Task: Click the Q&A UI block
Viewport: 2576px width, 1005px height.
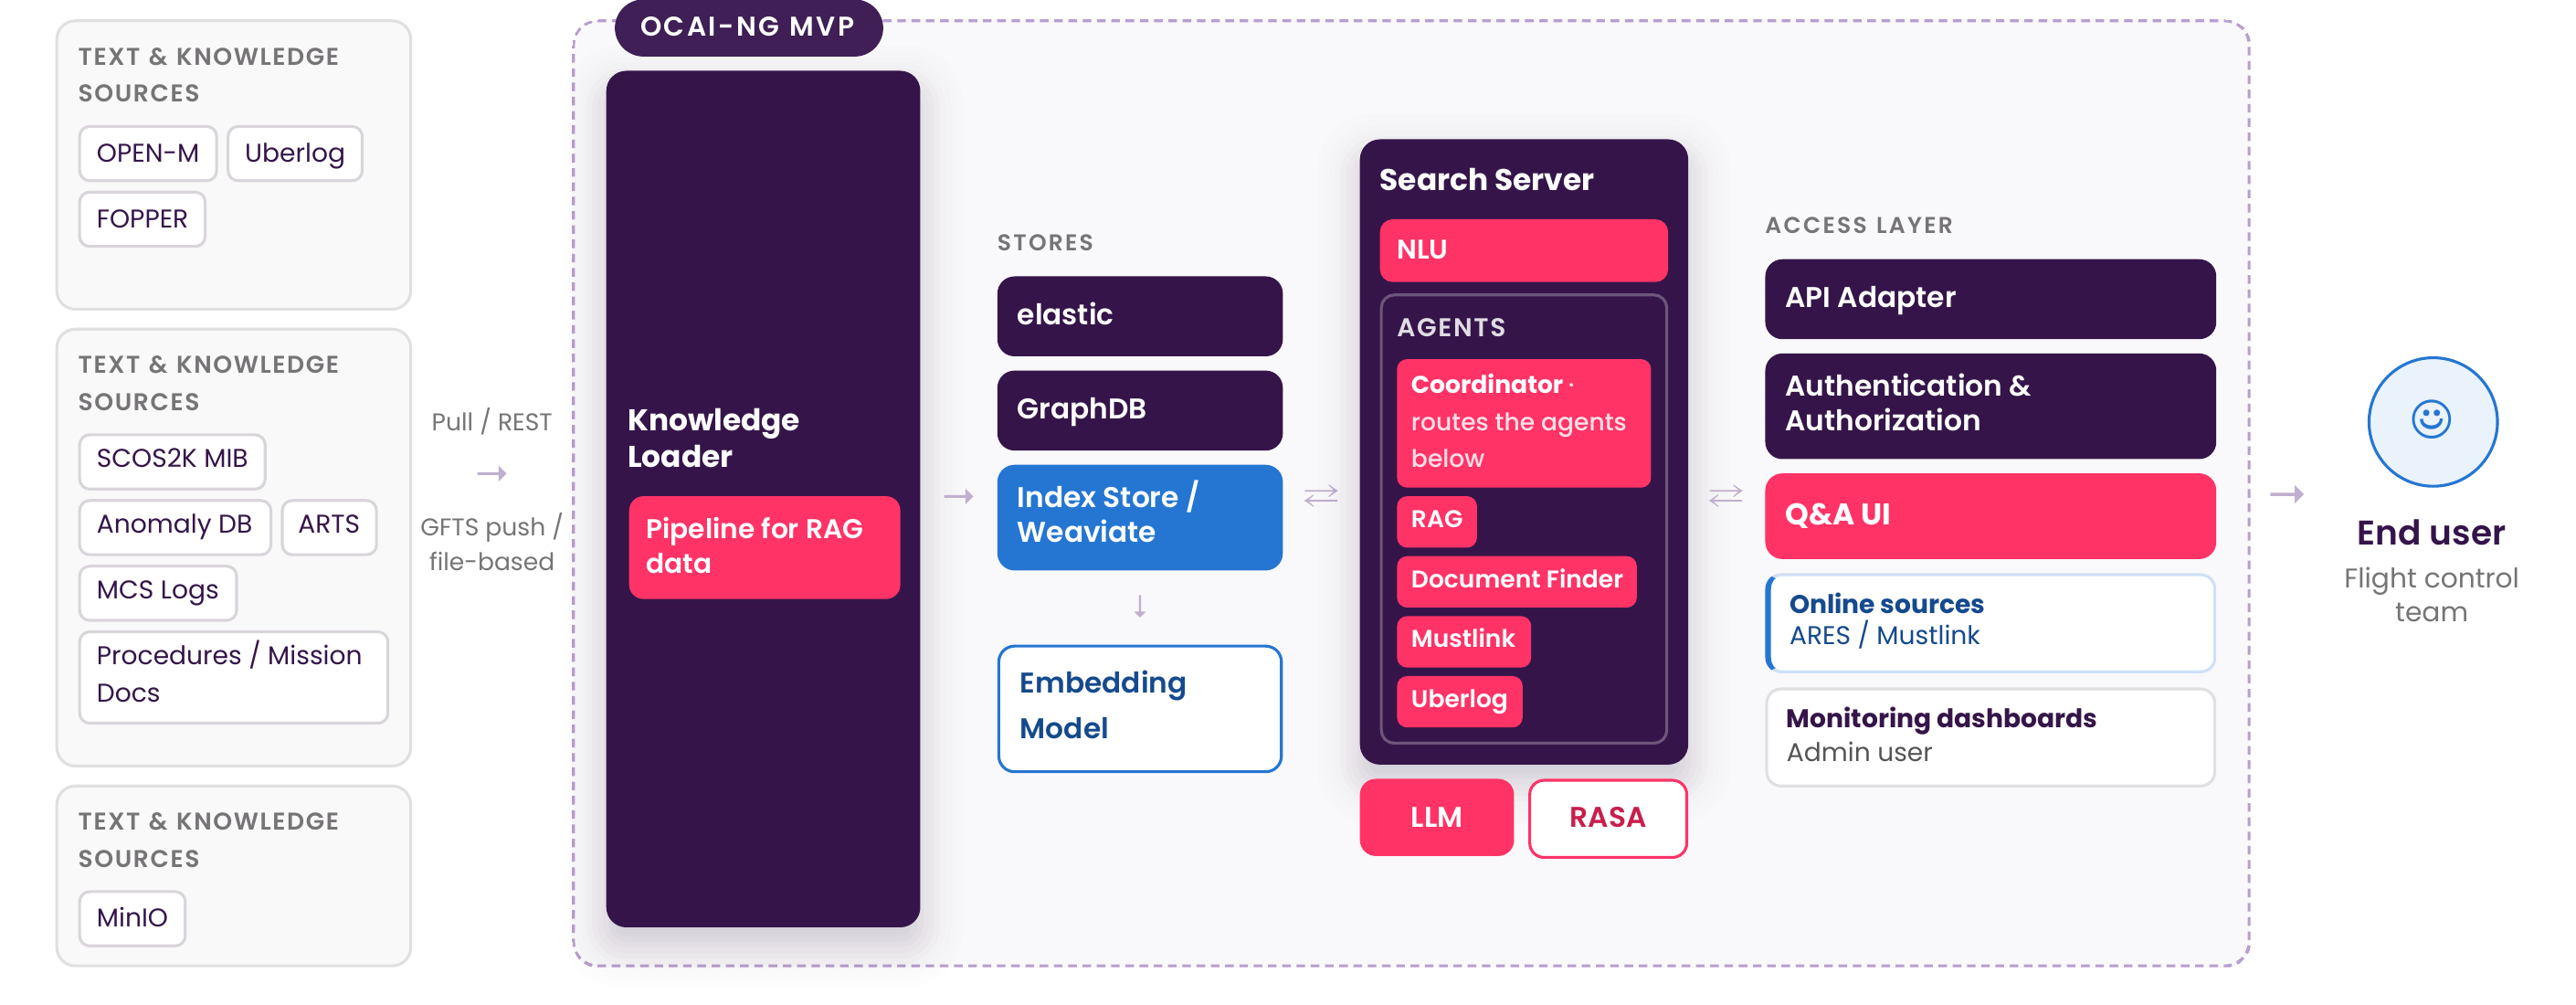Action: (1989, 516)
